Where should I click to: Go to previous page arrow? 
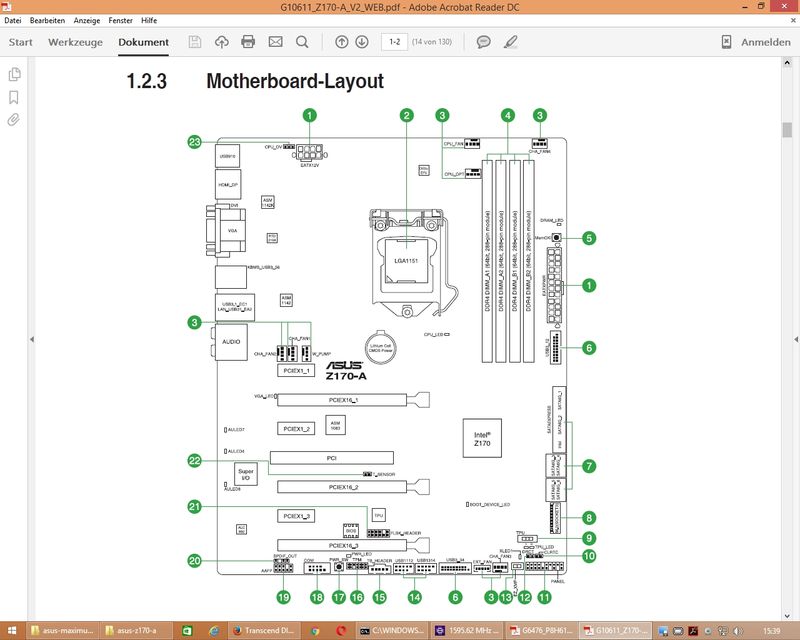coord(342,42)
